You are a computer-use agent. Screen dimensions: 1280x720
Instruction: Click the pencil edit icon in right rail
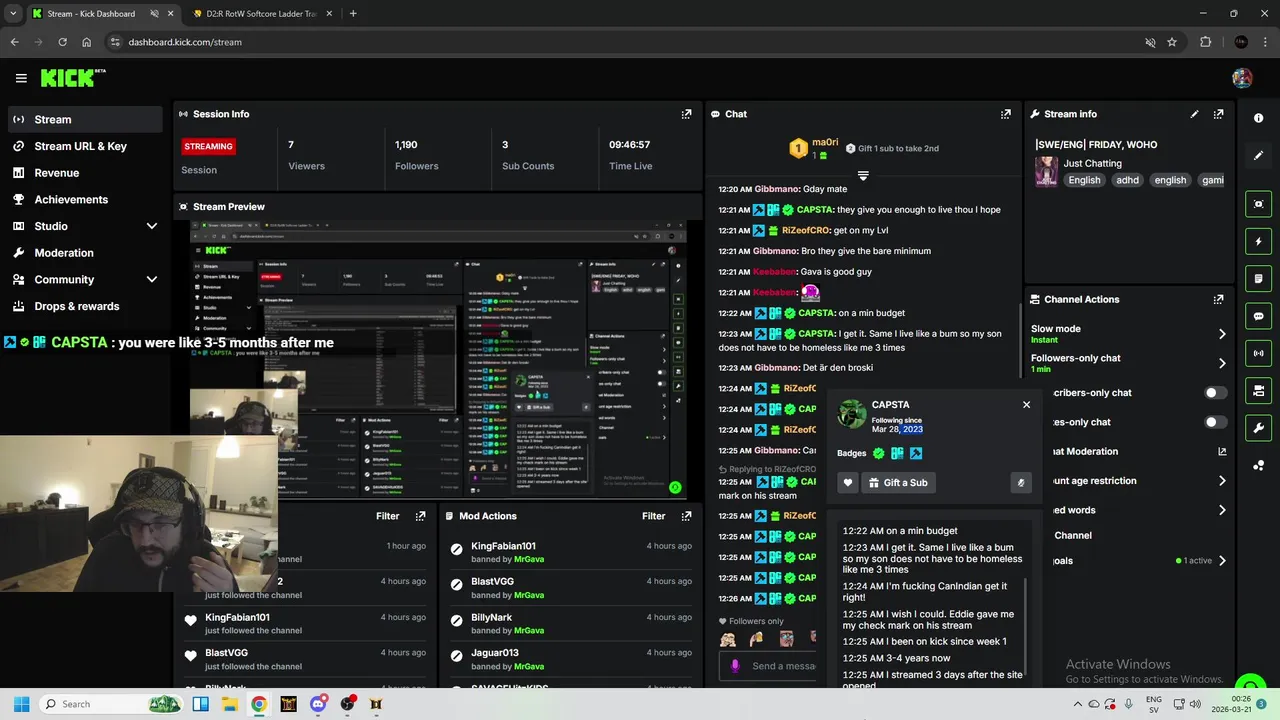(1258, 156)
